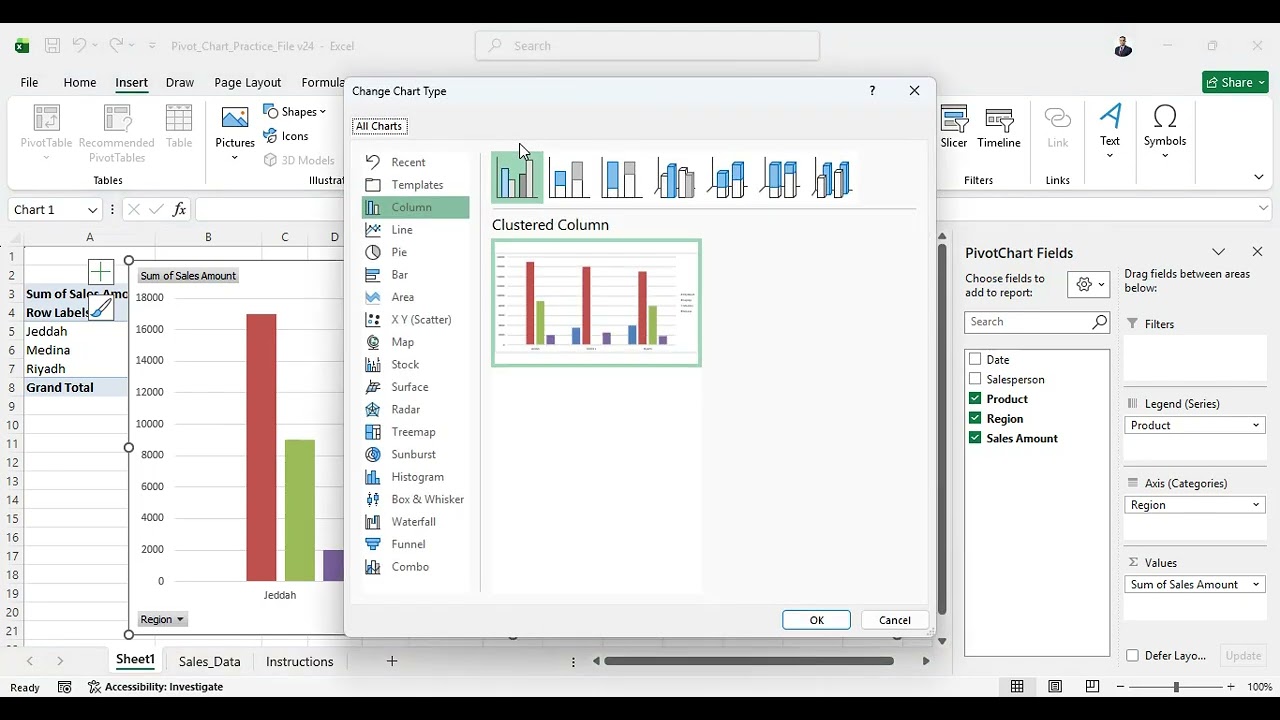Cancel the Change Chart Type dialog

pyautogui.click(x=894, y=620)
